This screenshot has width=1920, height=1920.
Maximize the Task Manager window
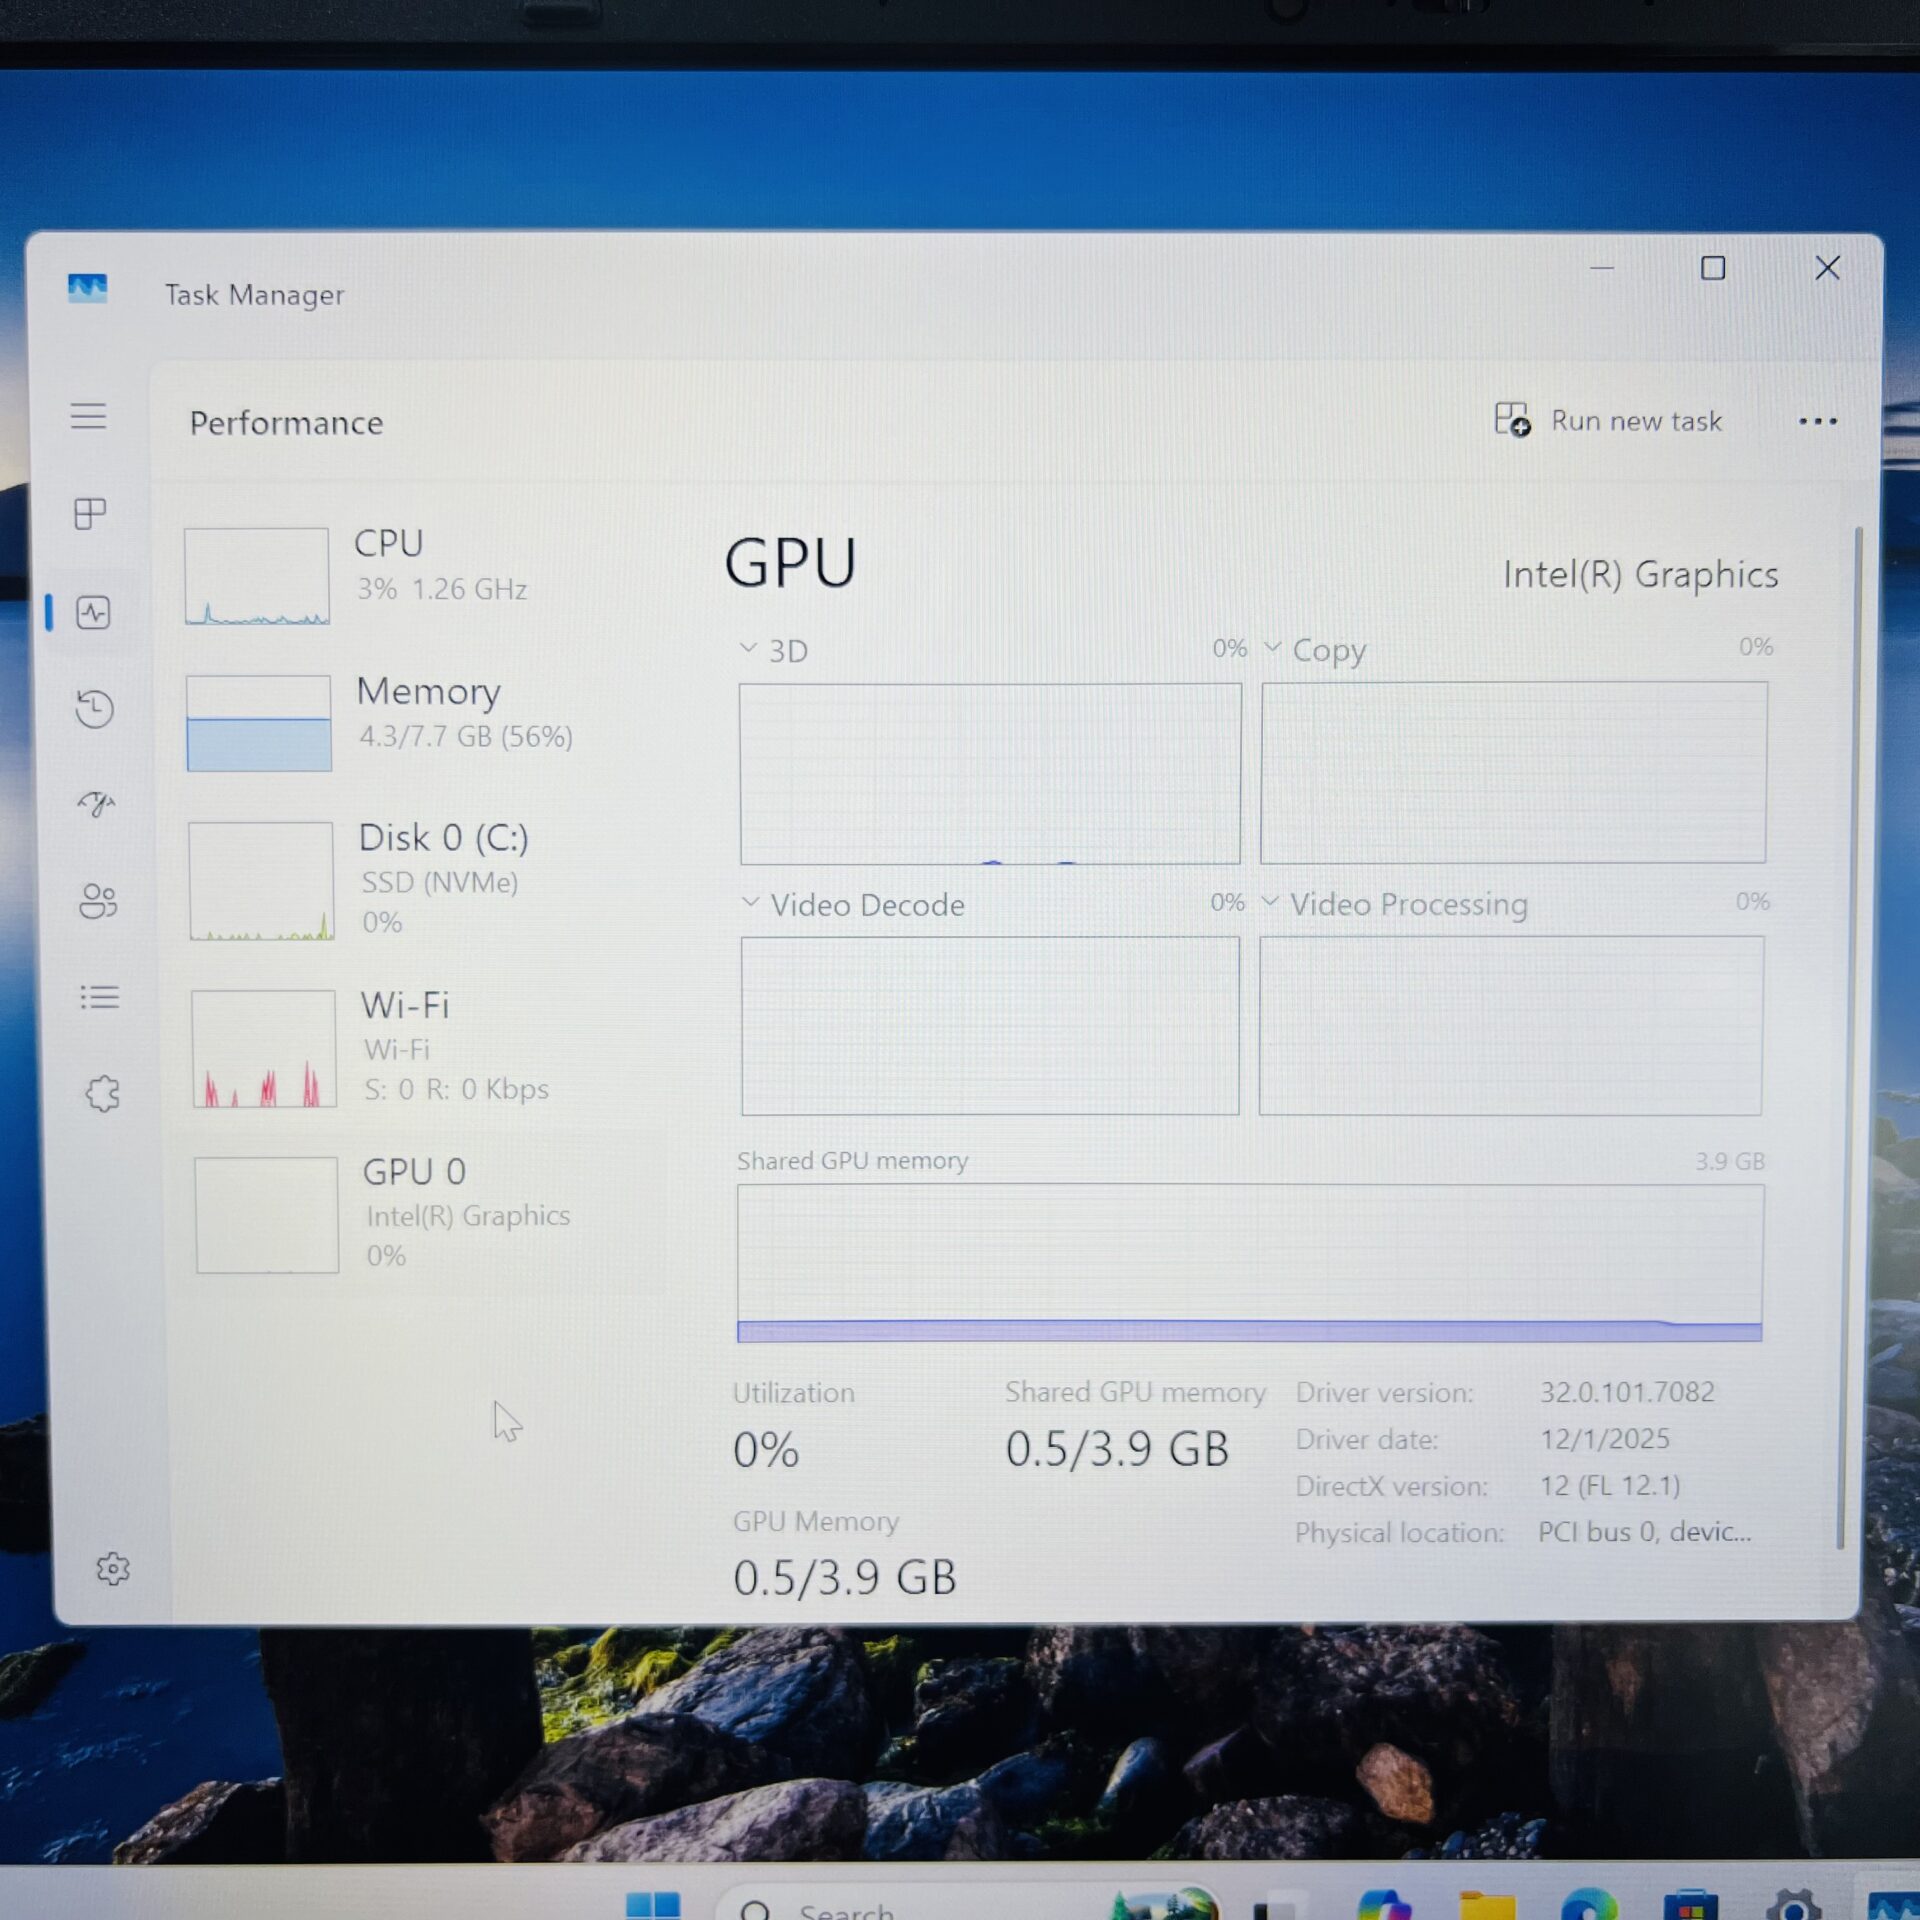click(1712, 268)
